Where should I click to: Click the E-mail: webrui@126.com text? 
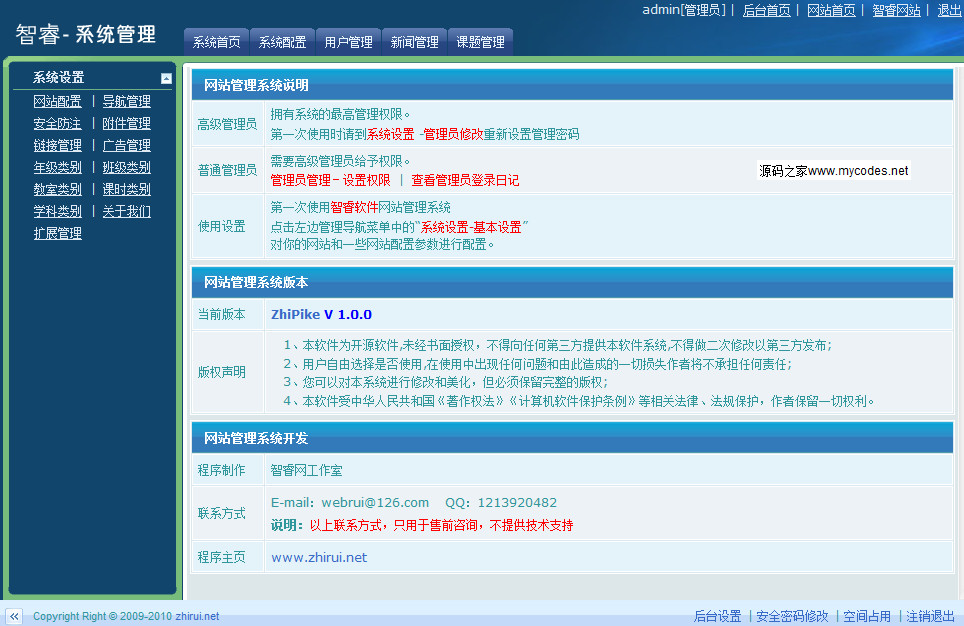350,502
